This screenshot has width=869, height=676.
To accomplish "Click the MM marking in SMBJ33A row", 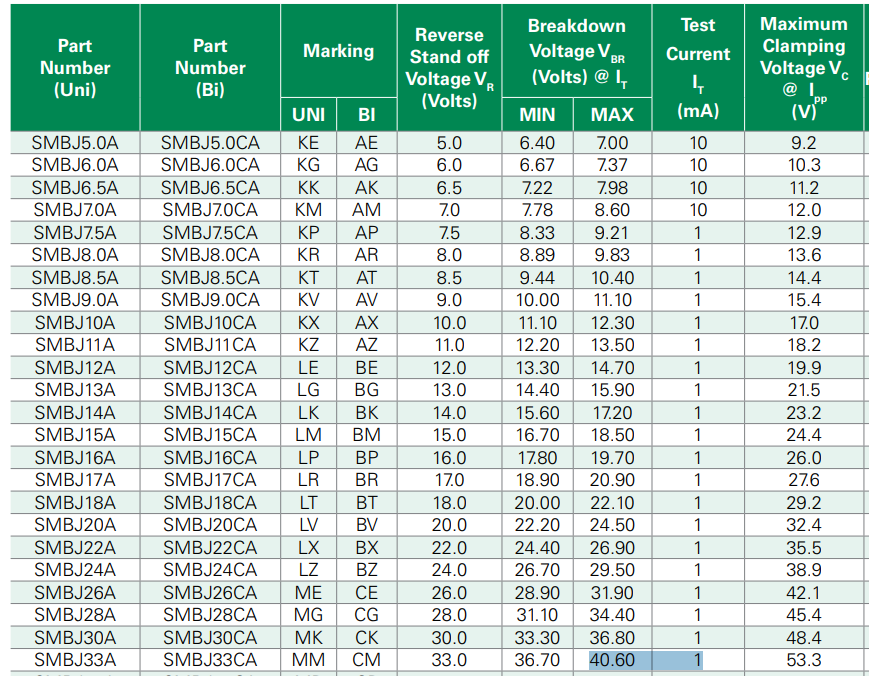I will coord(308,660).
